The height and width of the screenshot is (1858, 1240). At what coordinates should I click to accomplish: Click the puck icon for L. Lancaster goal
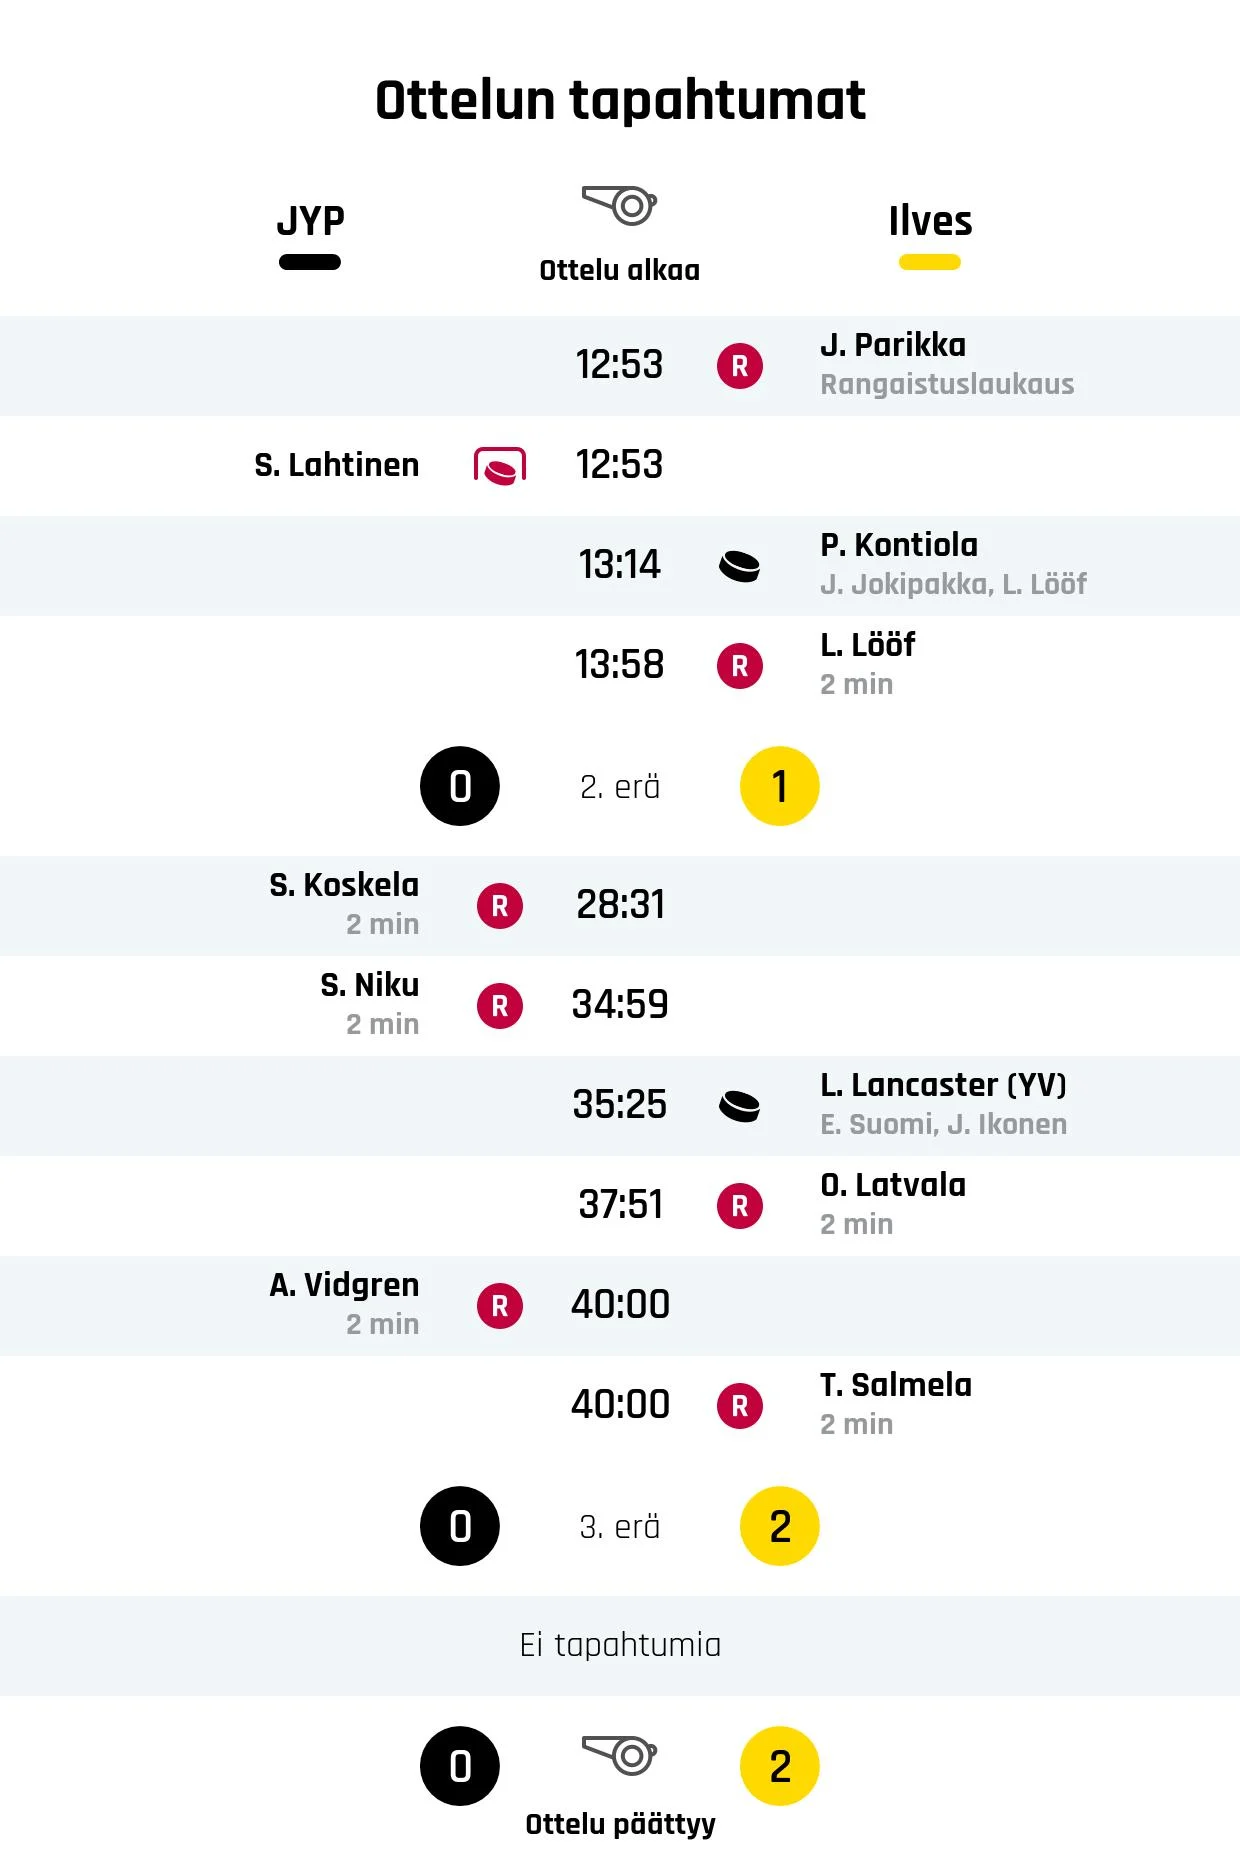(740, 1106)
